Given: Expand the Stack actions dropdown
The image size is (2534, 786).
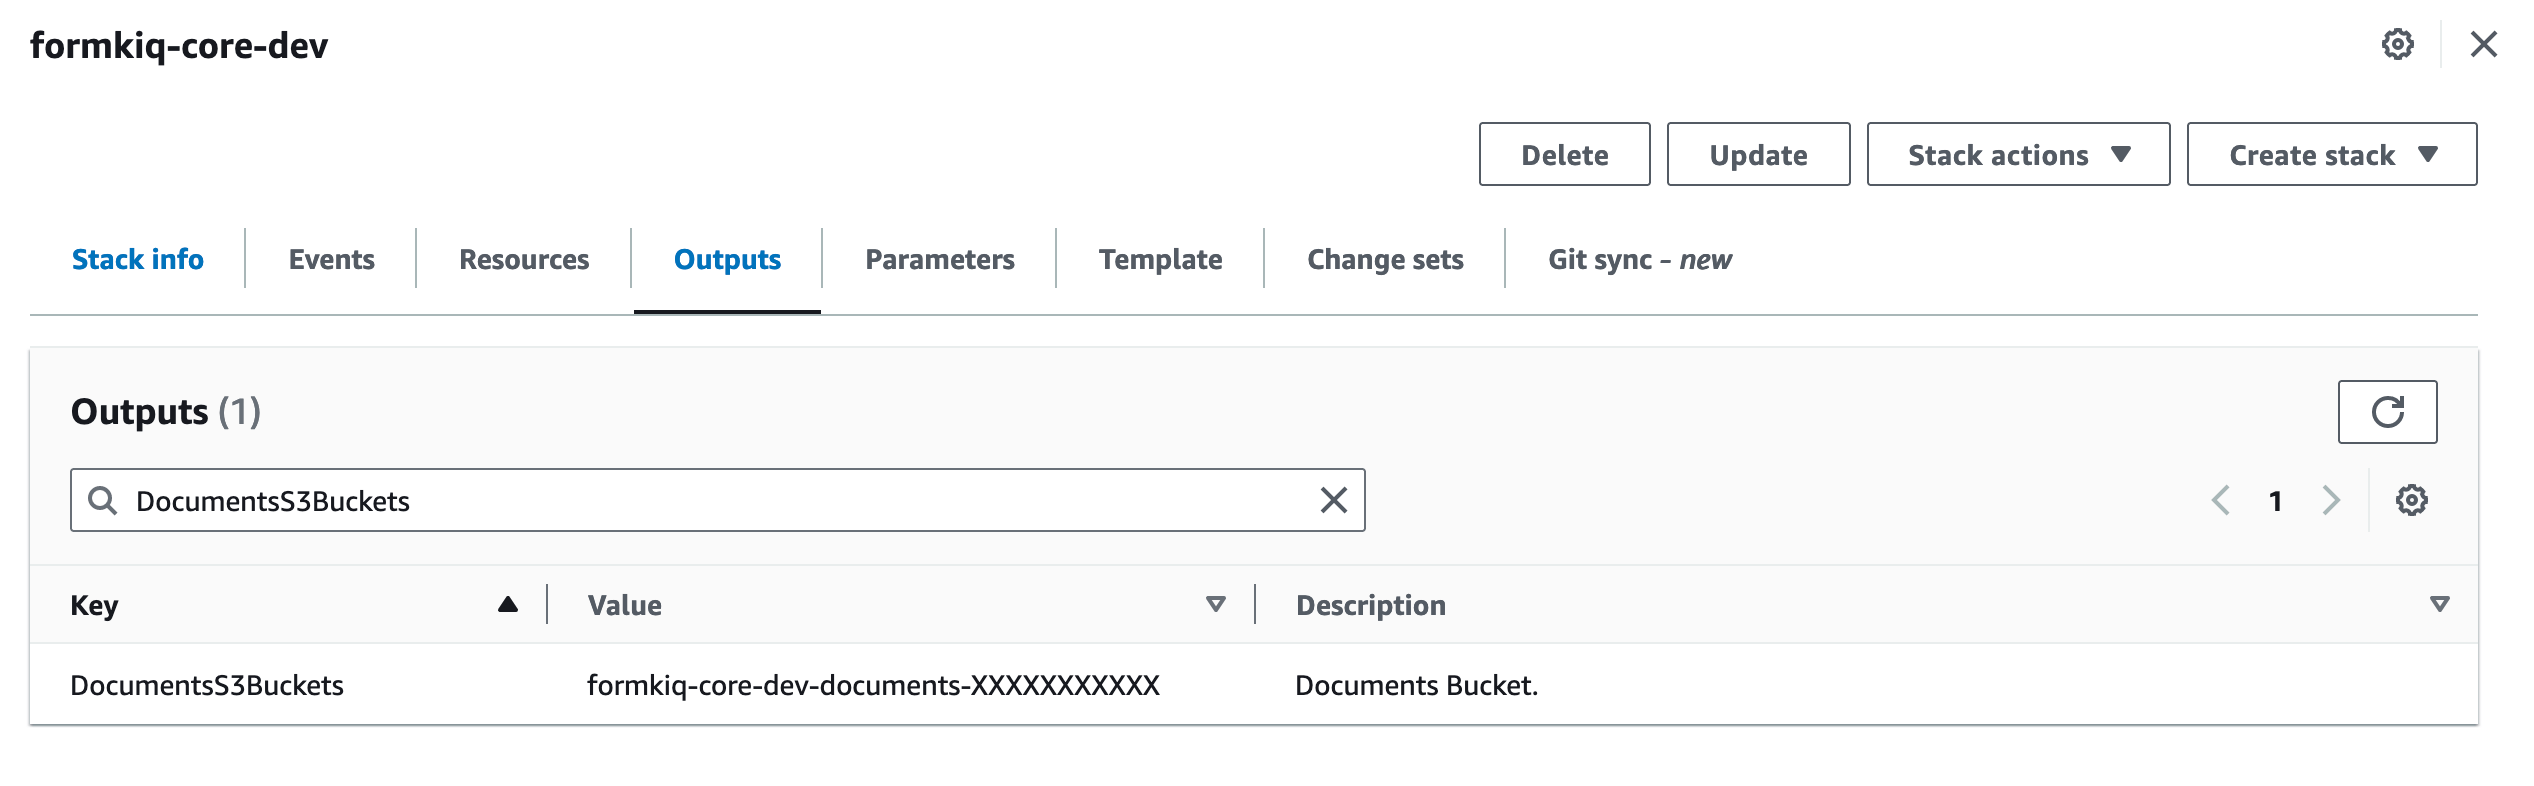Looking at the screenshot, I should [x=2018, y=155].
